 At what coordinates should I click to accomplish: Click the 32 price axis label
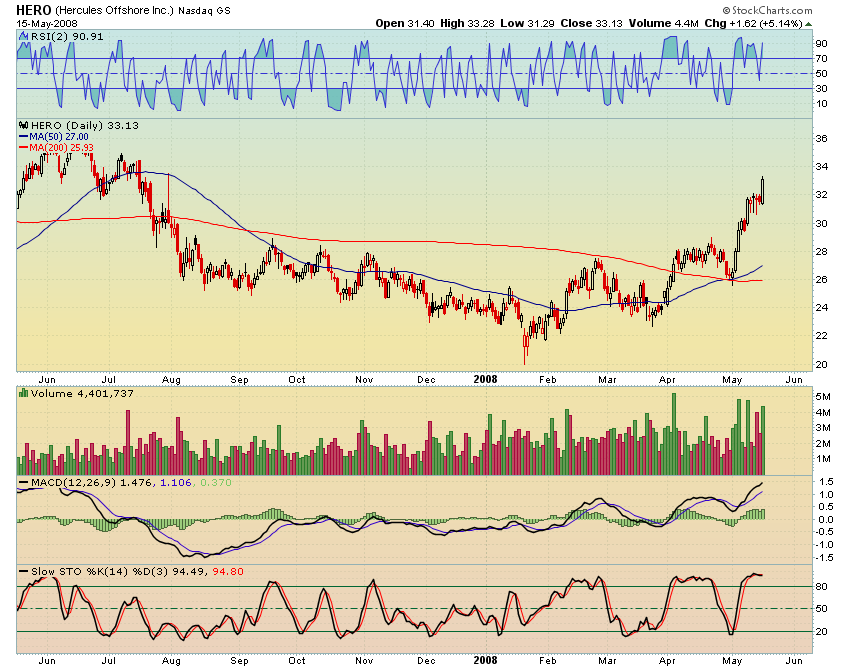[x=821, y=195]
